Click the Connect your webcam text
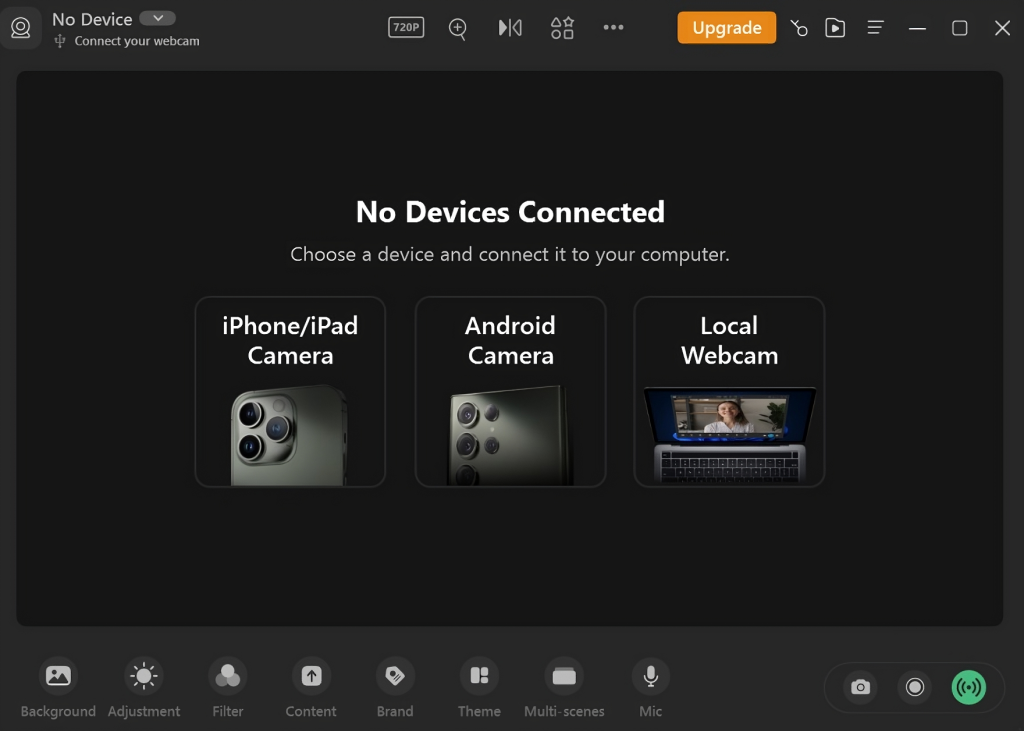Image resolution: width=1024 pixels, height=731 pixels. [x=136, y=41]
